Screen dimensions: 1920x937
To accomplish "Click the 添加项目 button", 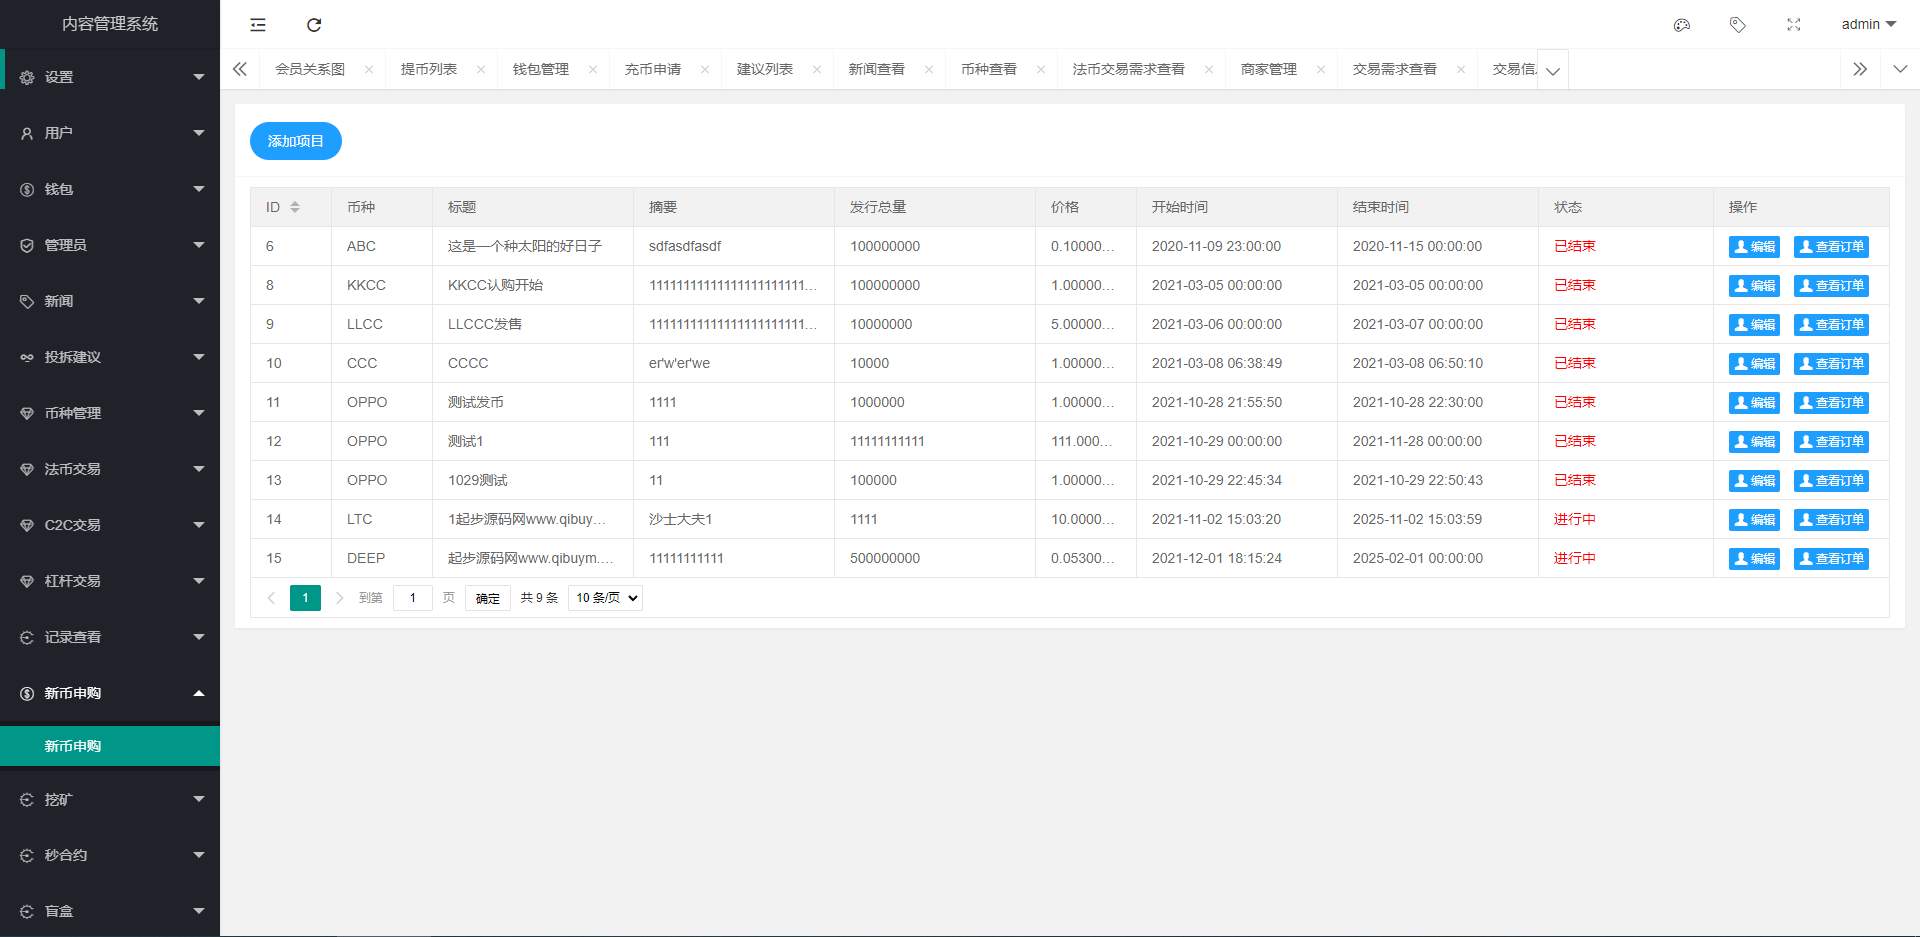I will pyautogui.click(x=295, y=141).
